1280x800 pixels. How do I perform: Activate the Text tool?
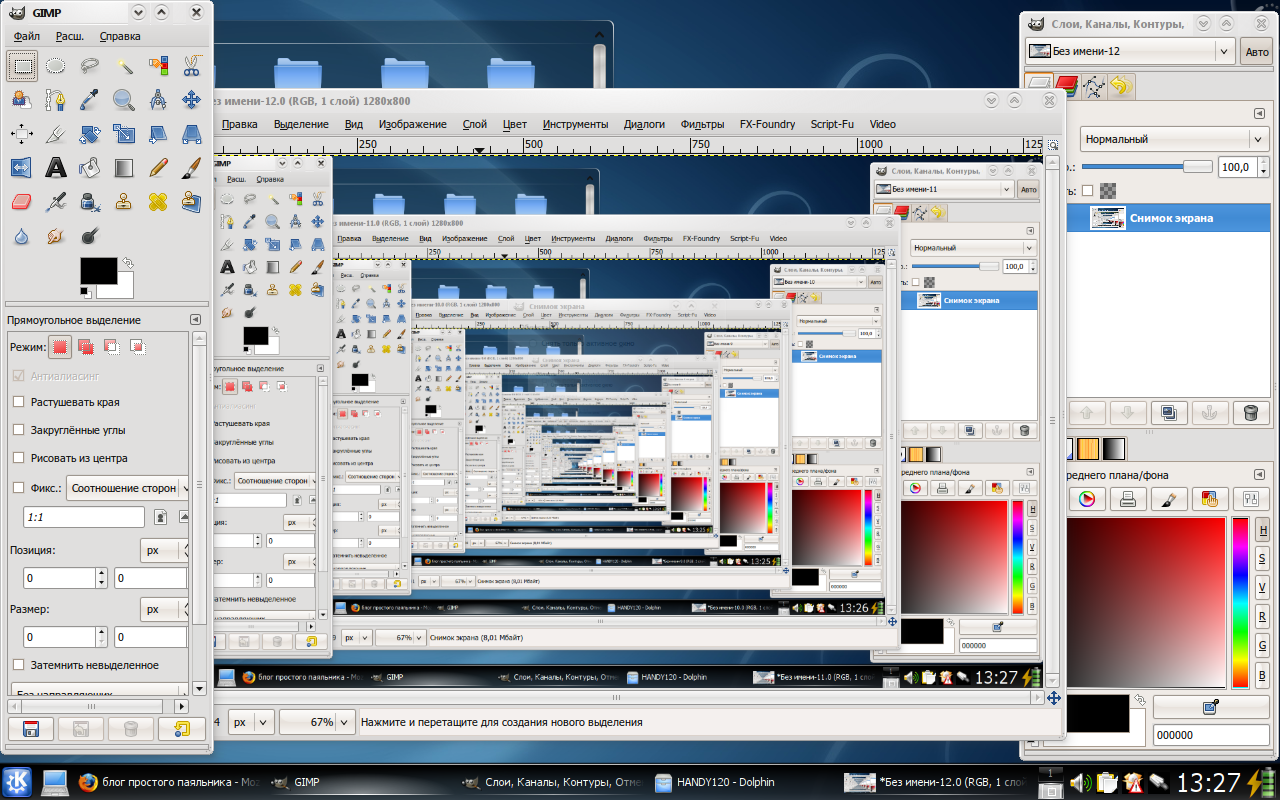pyautogui.click(x=56, y=167)
